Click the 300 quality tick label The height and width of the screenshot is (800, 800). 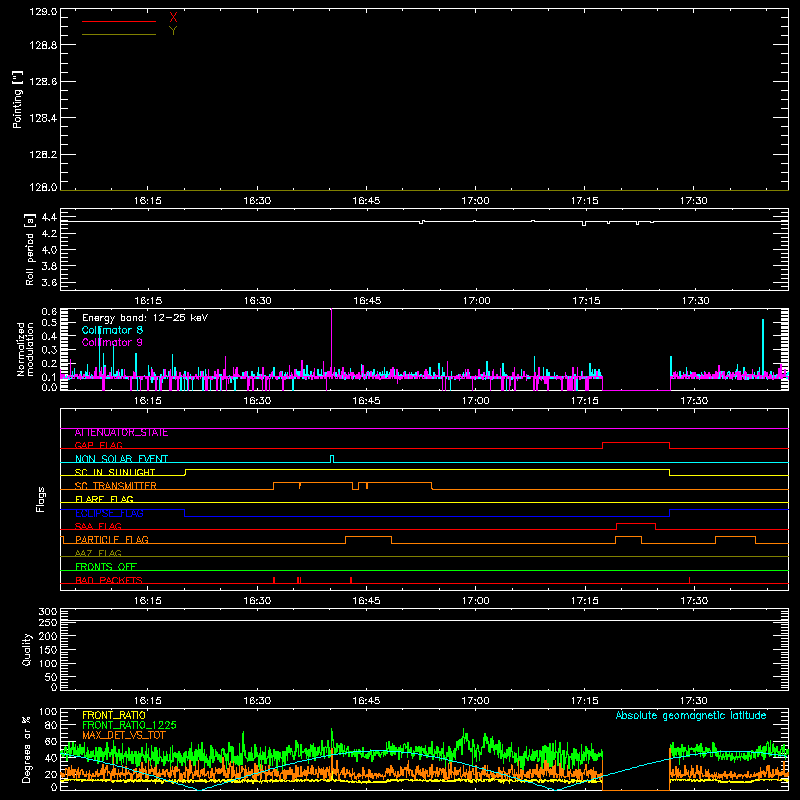(47, 612)
